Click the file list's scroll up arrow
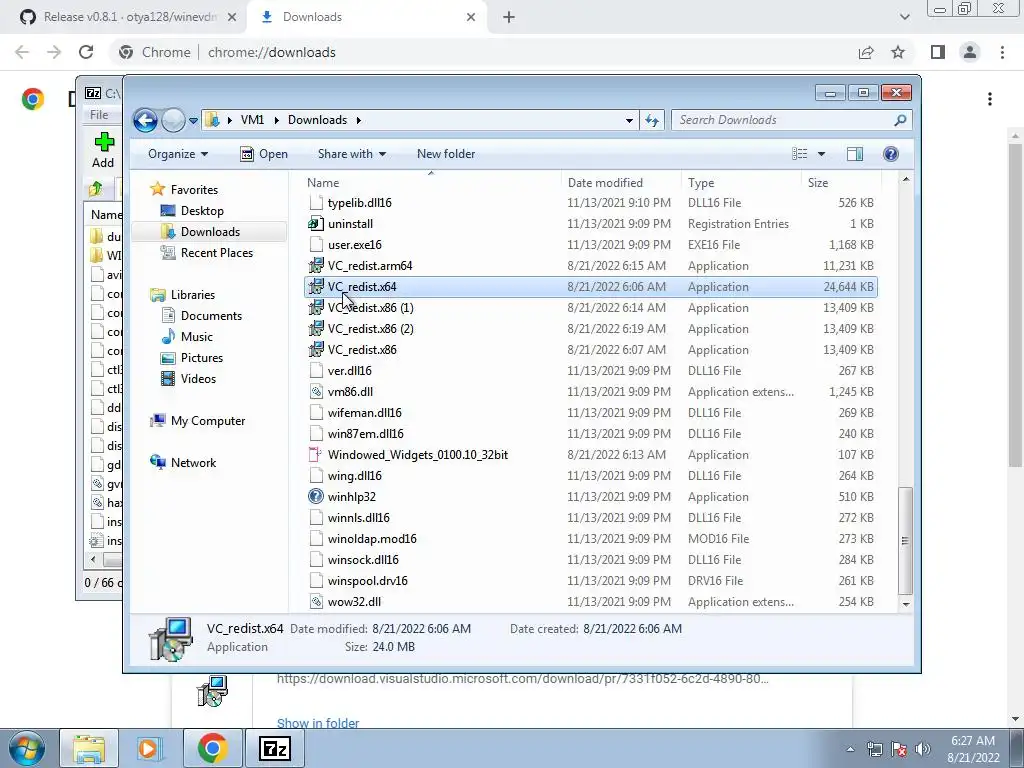This screenshot has height=768, width=1024. [905, 179]
